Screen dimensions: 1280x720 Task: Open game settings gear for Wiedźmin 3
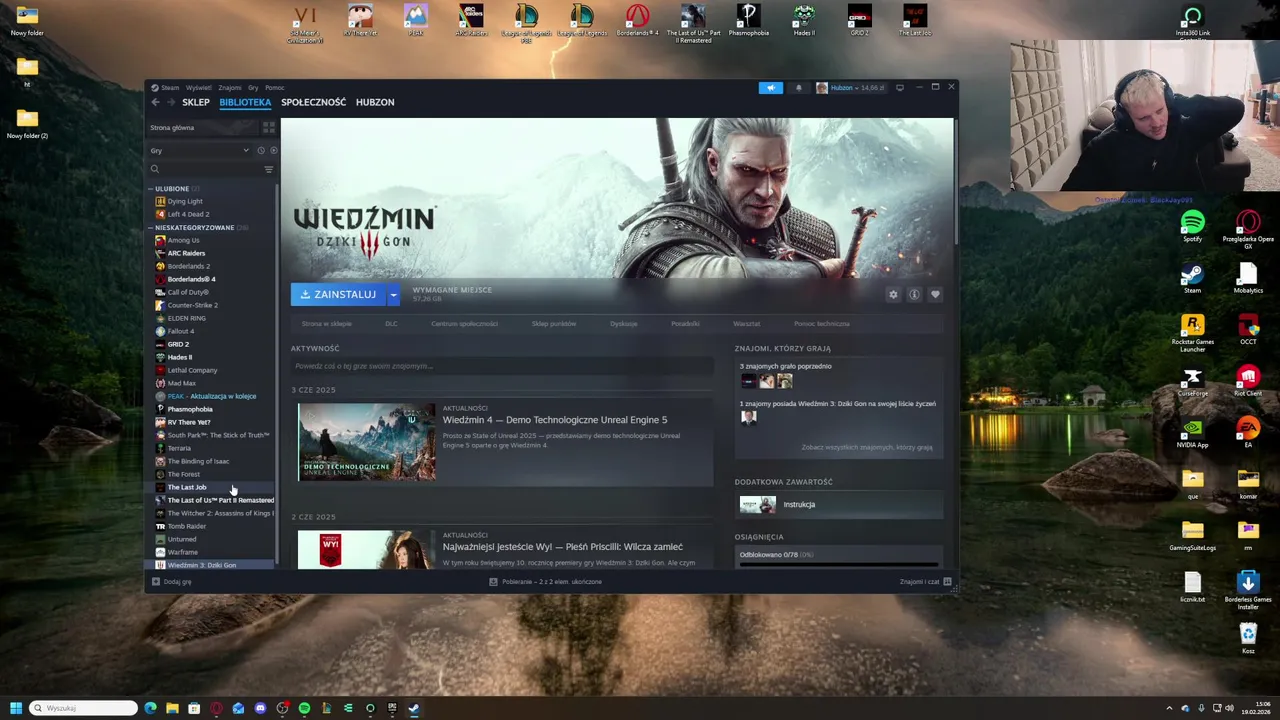[893, 295]
